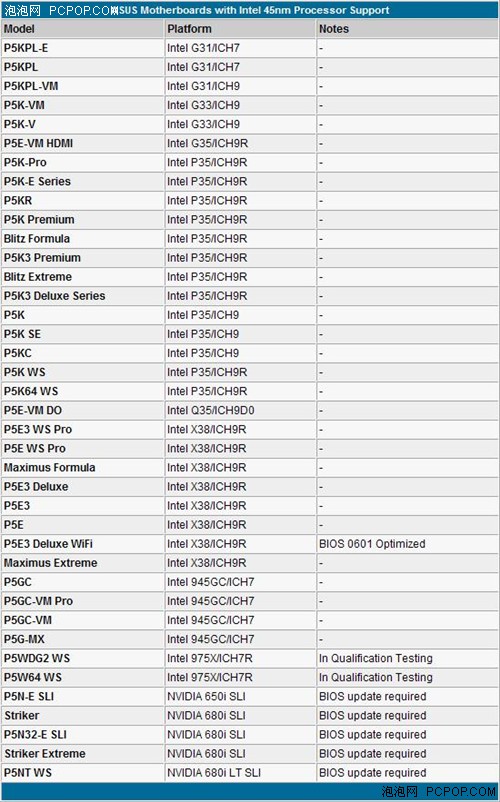Click NVIDIA 650i SLI platform cell

(x=240, y=696)
